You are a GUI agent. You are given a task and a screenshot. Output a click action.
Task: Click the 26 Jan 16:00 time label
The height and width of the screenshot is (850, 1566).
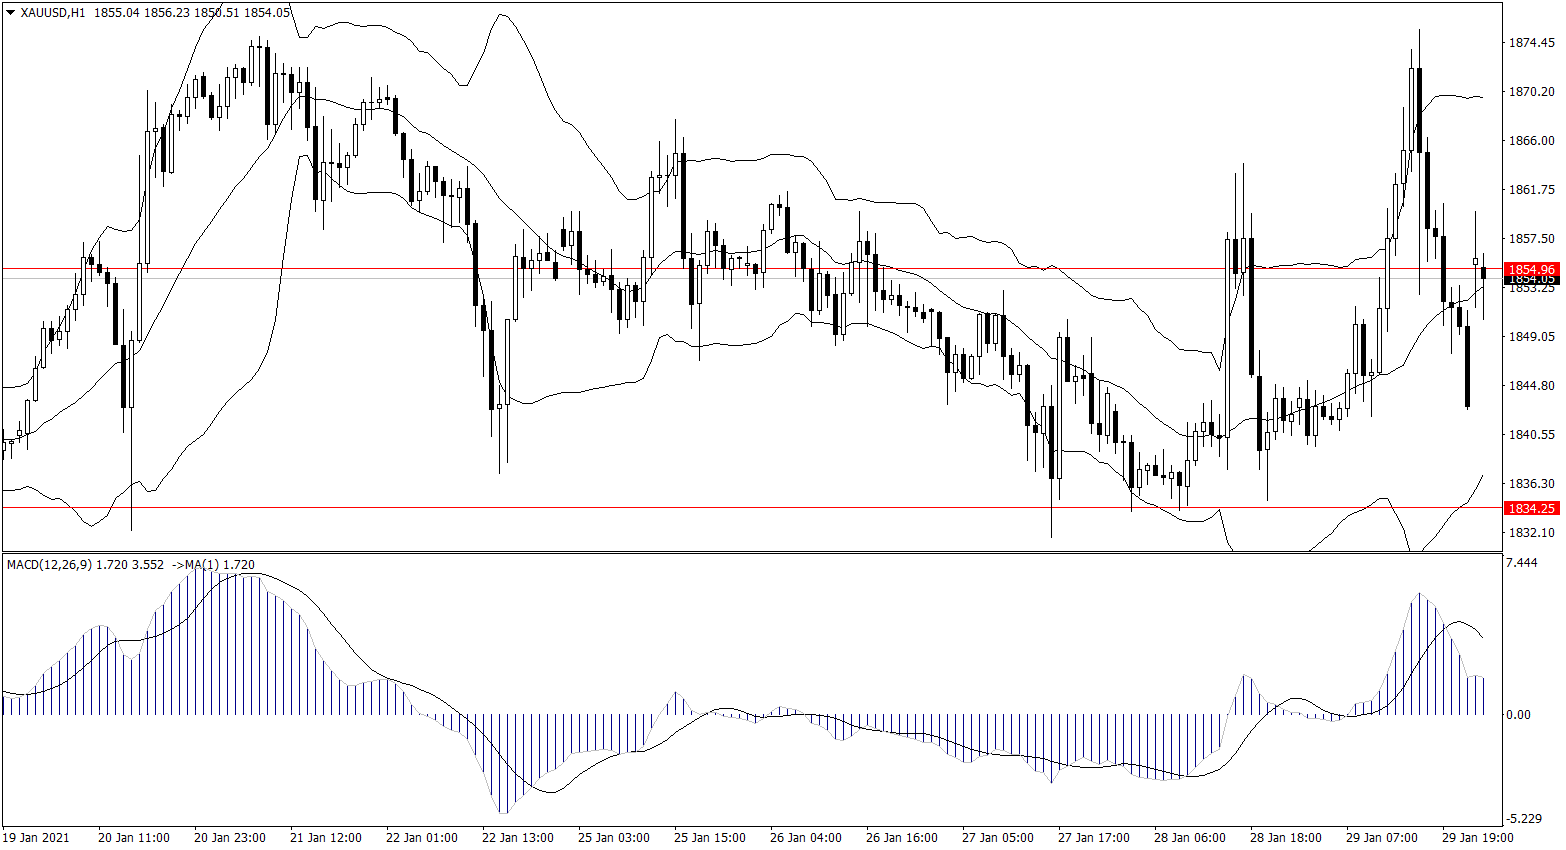click(901, 838)
